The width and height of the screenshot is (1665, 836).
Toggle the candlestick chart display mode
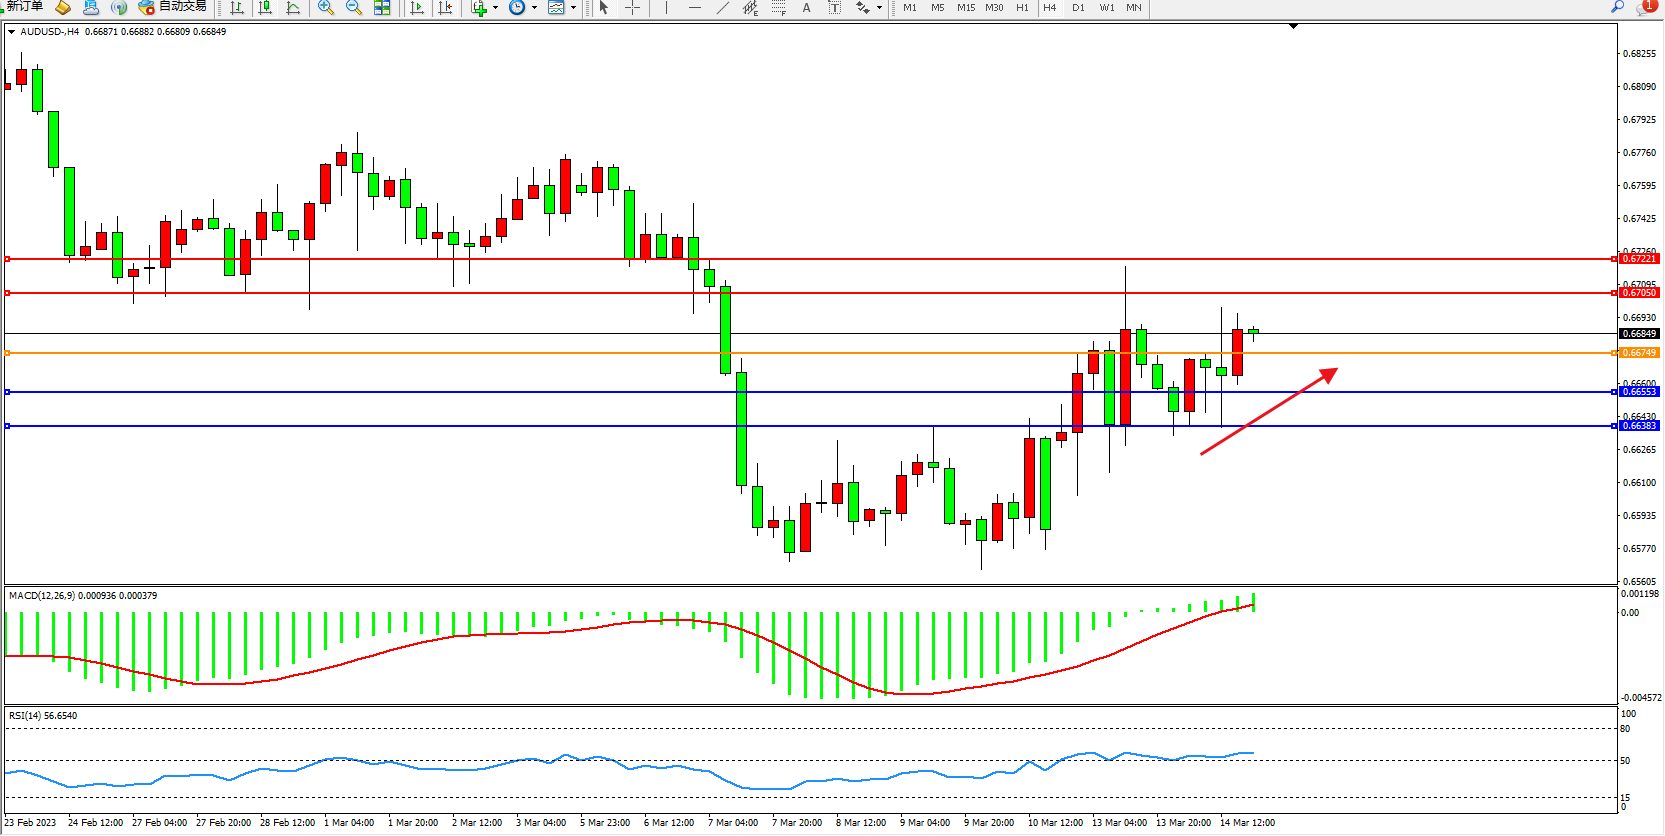(x=265, y=7)
